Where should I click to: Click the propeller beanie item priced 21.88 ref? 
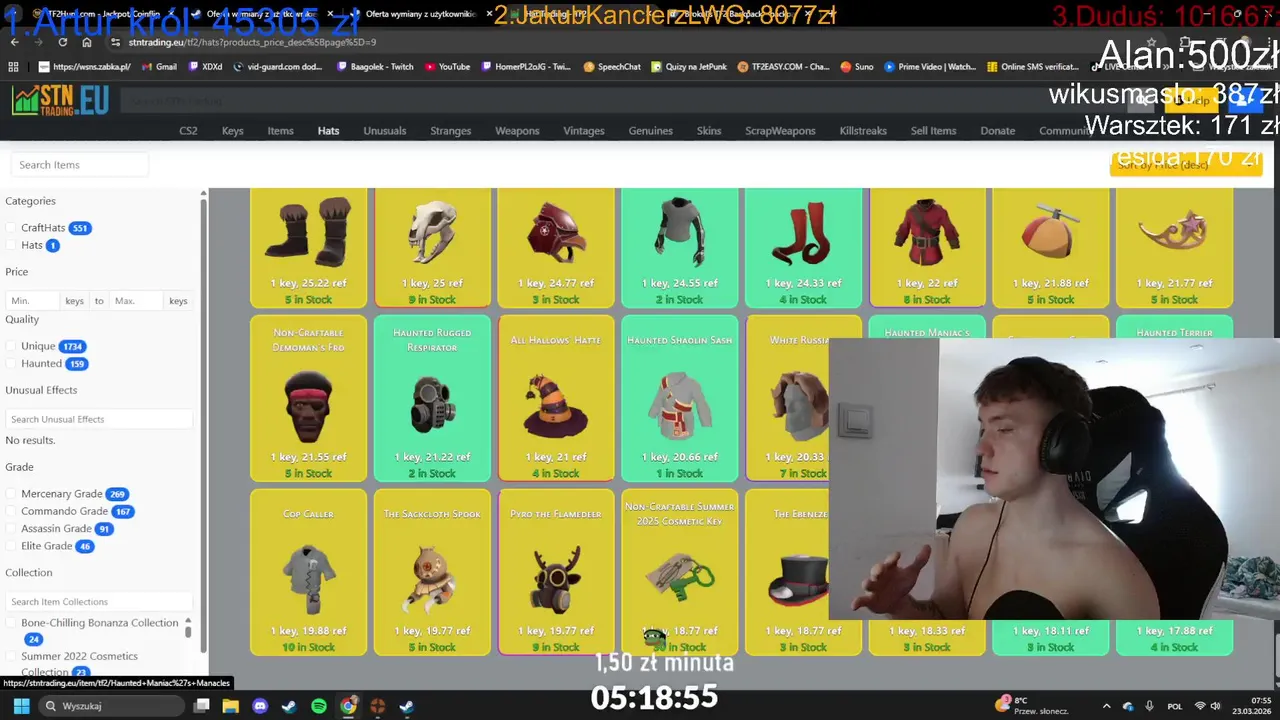pyautogui.click(x=1050, y=247)
